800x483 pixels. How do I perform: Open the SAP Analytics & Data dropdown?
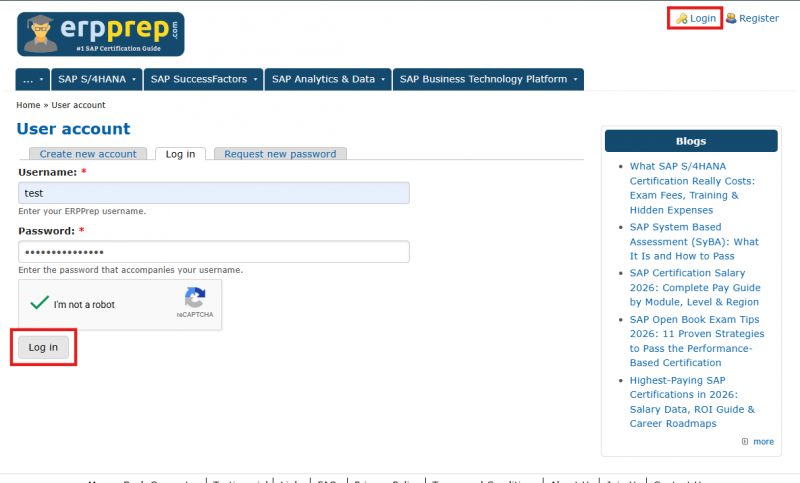click(328, 80)
